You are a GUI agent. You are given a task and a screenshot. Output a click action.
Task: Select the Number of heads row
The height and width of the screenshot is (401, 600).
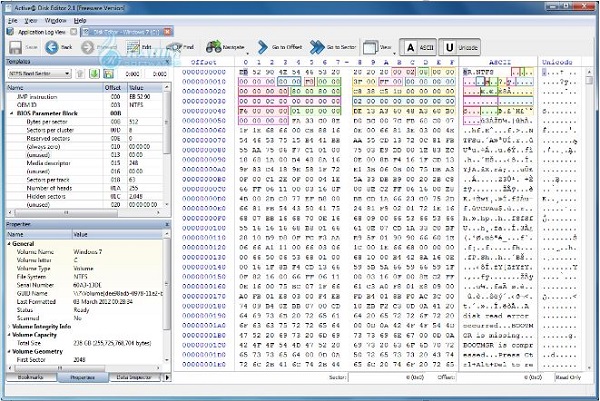[x=84, y=188]
